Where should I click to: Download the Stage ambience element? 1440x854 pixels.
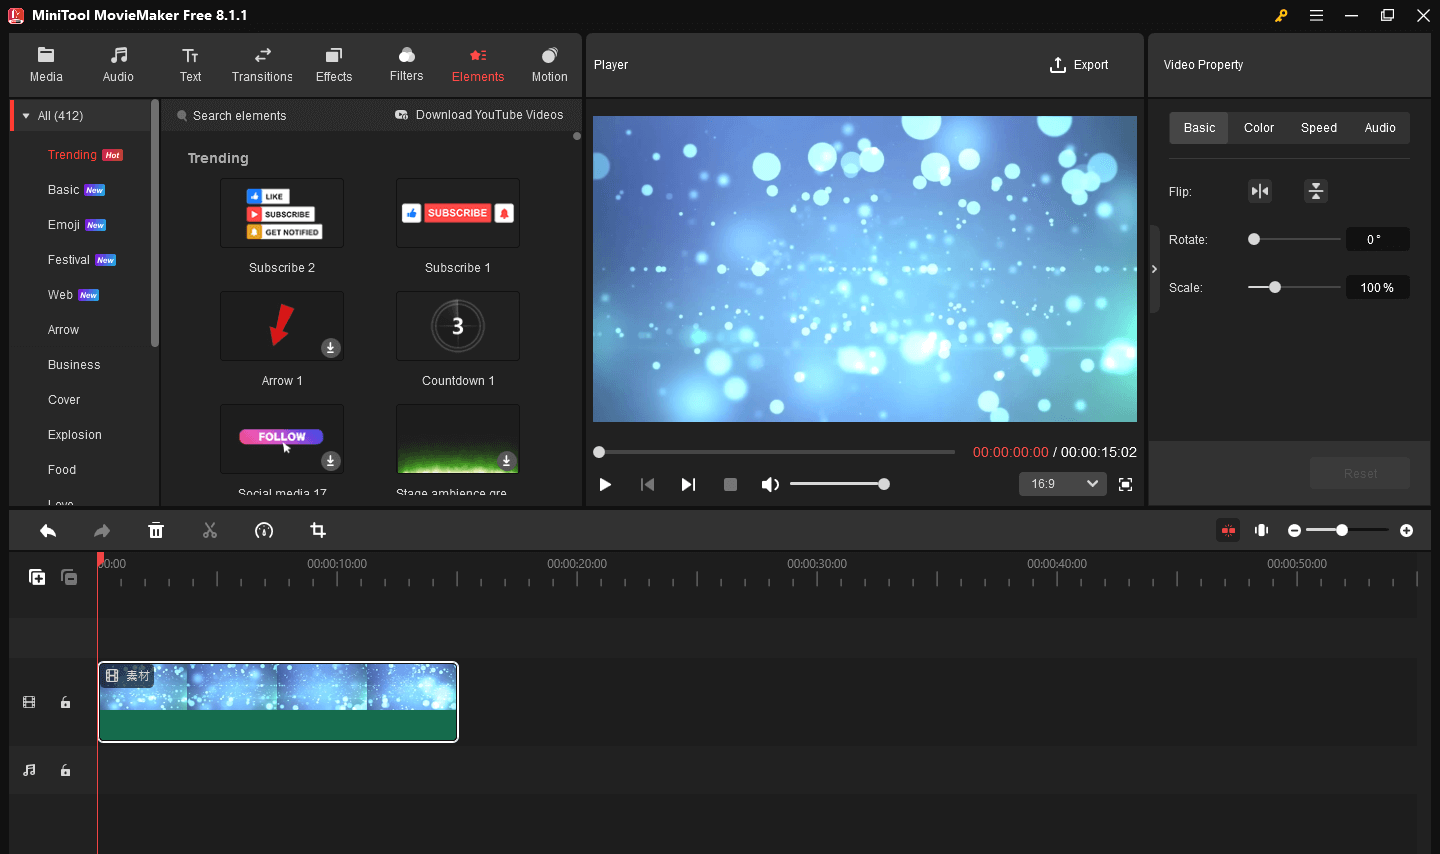pyautogui.click(x=506, y=461)
